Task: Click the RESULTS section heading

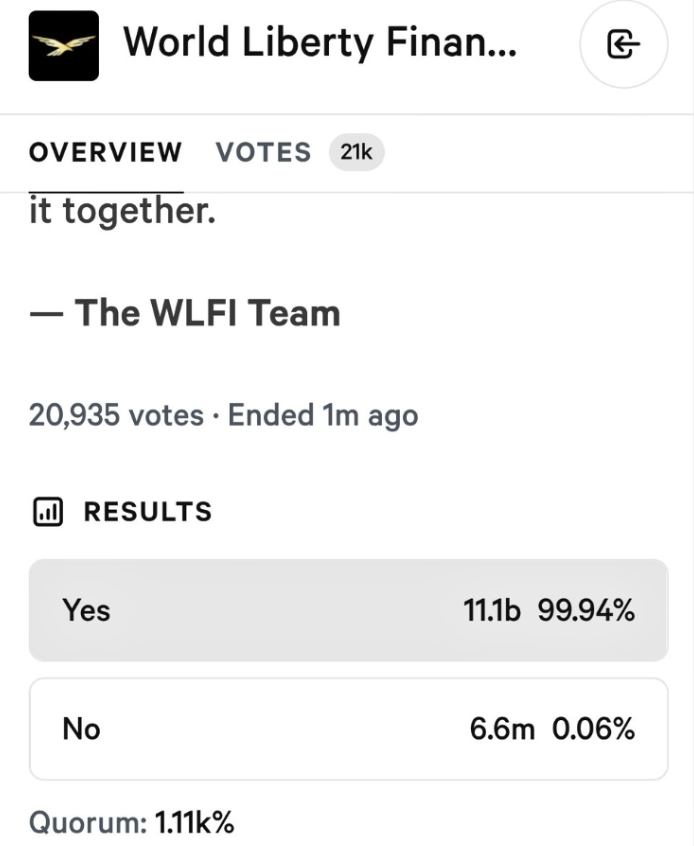Action: [x=148, y=512]
